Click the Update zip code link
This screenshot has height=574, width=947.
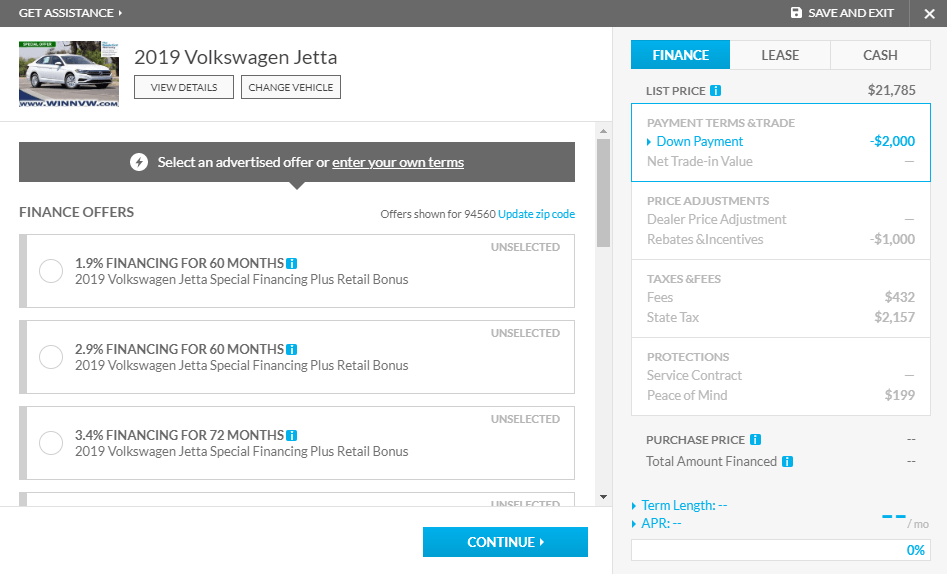coord(536,214)
